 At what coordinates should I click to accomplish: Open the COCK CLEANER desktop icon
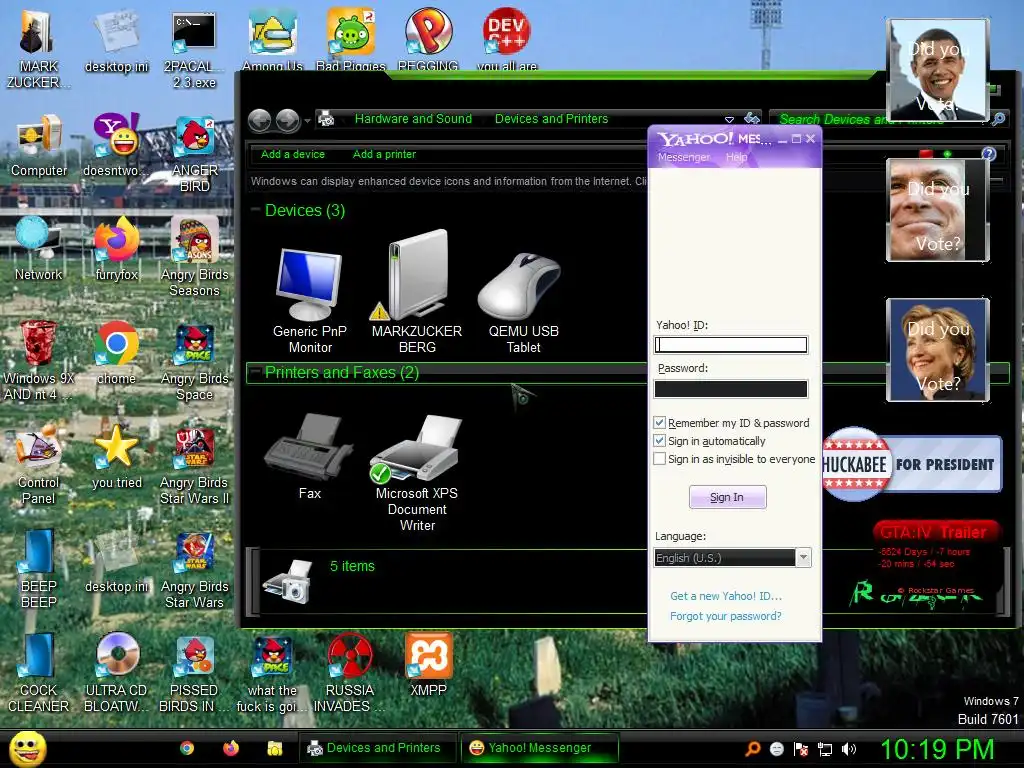(39, 673)
